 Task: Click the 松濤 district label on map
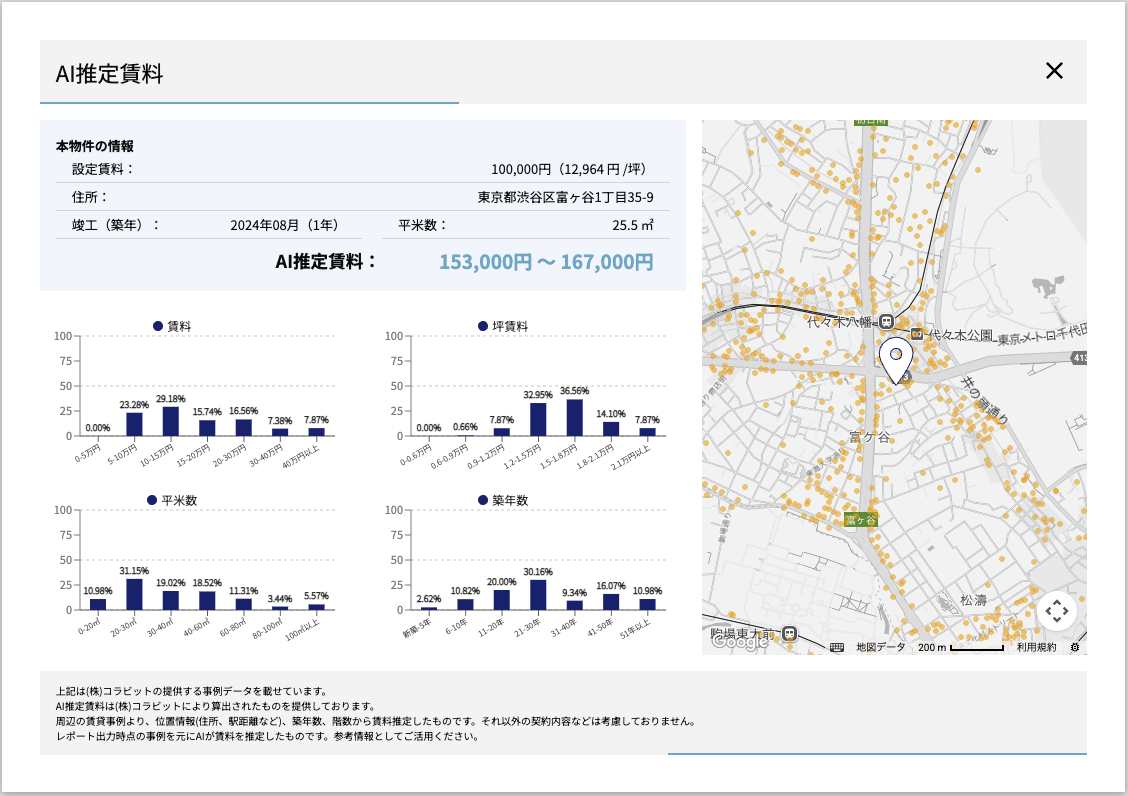pos(973,600)
